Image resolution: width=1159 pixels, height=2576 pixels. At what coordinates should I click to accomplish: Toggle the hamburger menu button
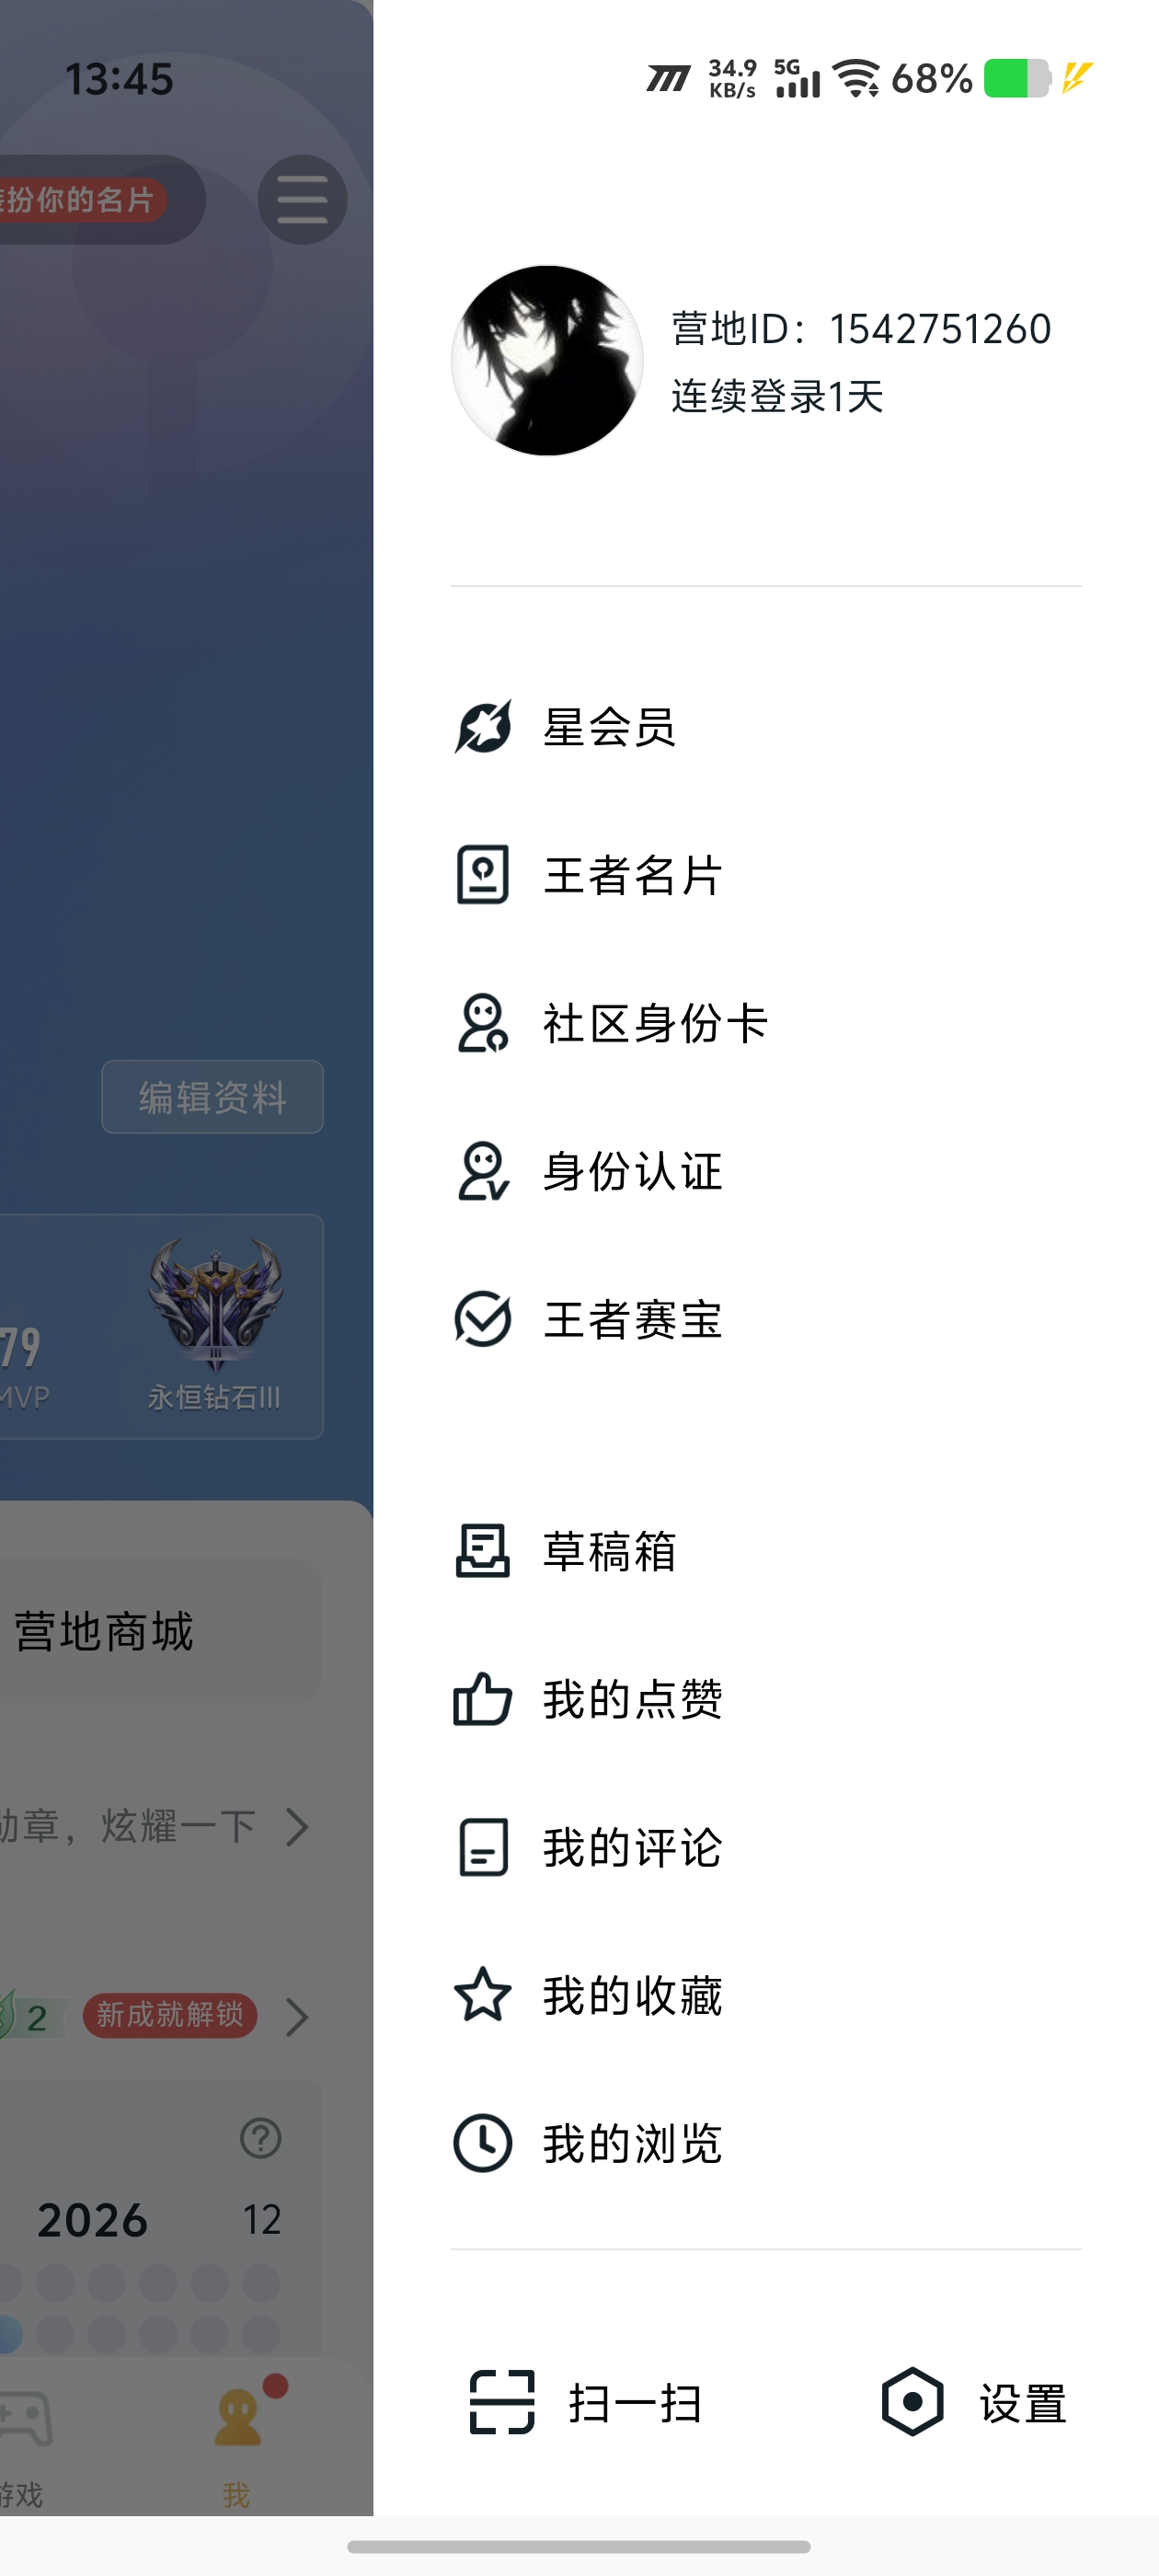click(302, 200)
